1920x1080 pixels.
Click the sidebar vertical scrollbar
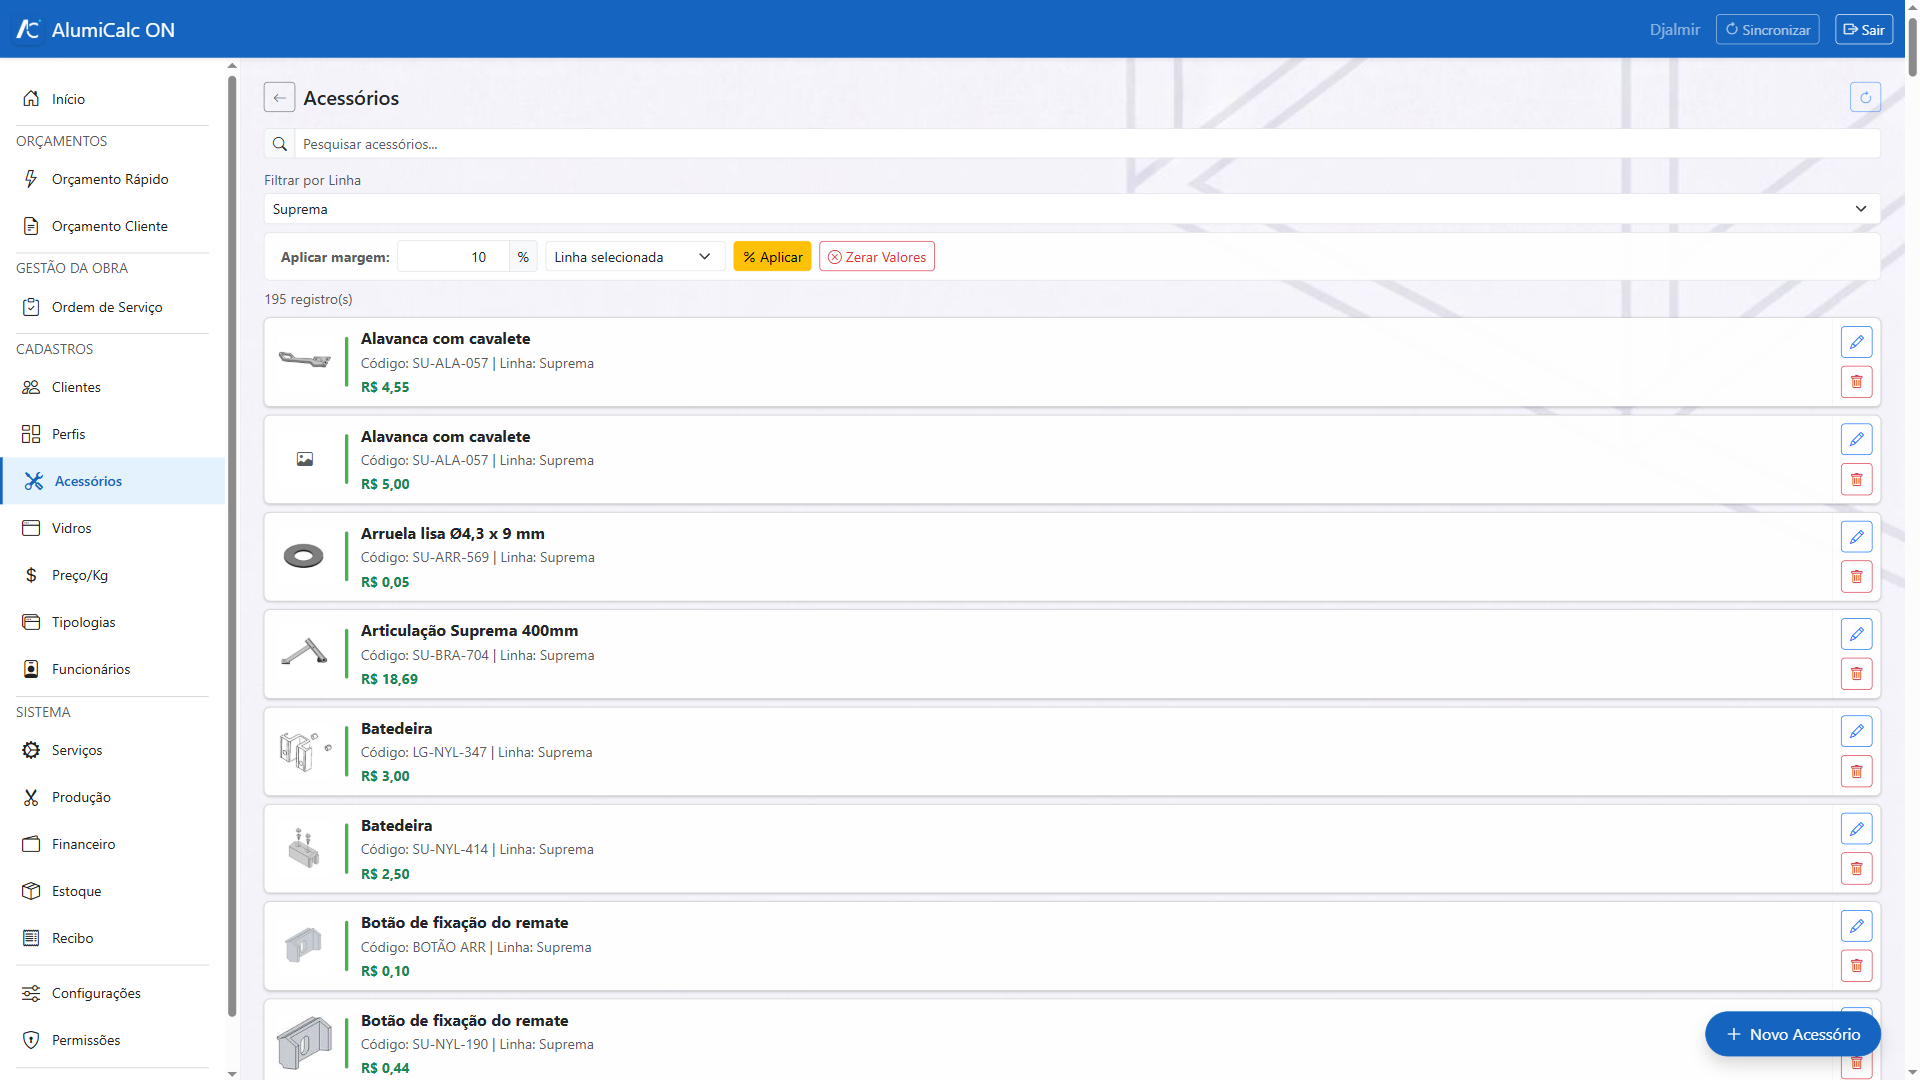(x=232, y=545)
